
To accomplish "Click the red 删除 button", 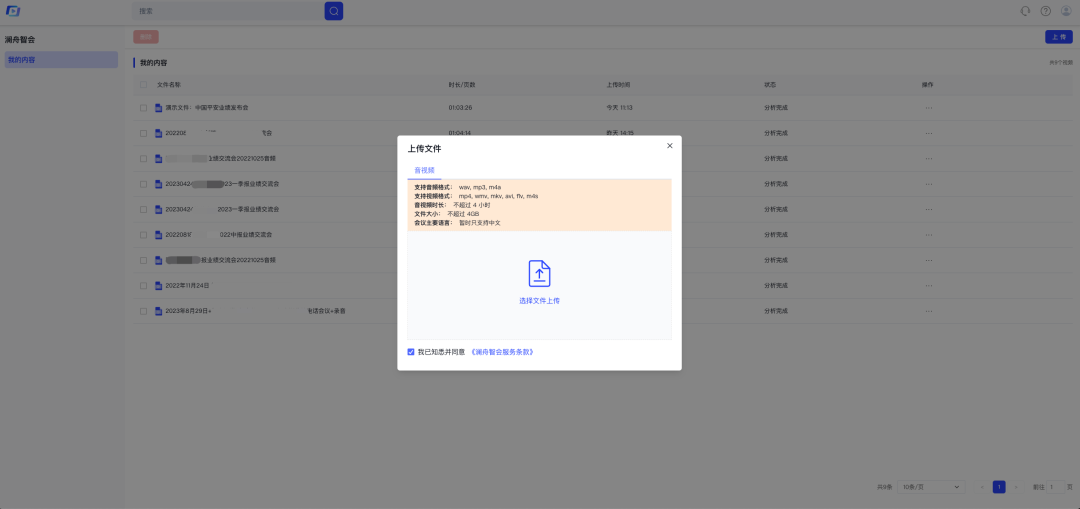I will 146,37.
